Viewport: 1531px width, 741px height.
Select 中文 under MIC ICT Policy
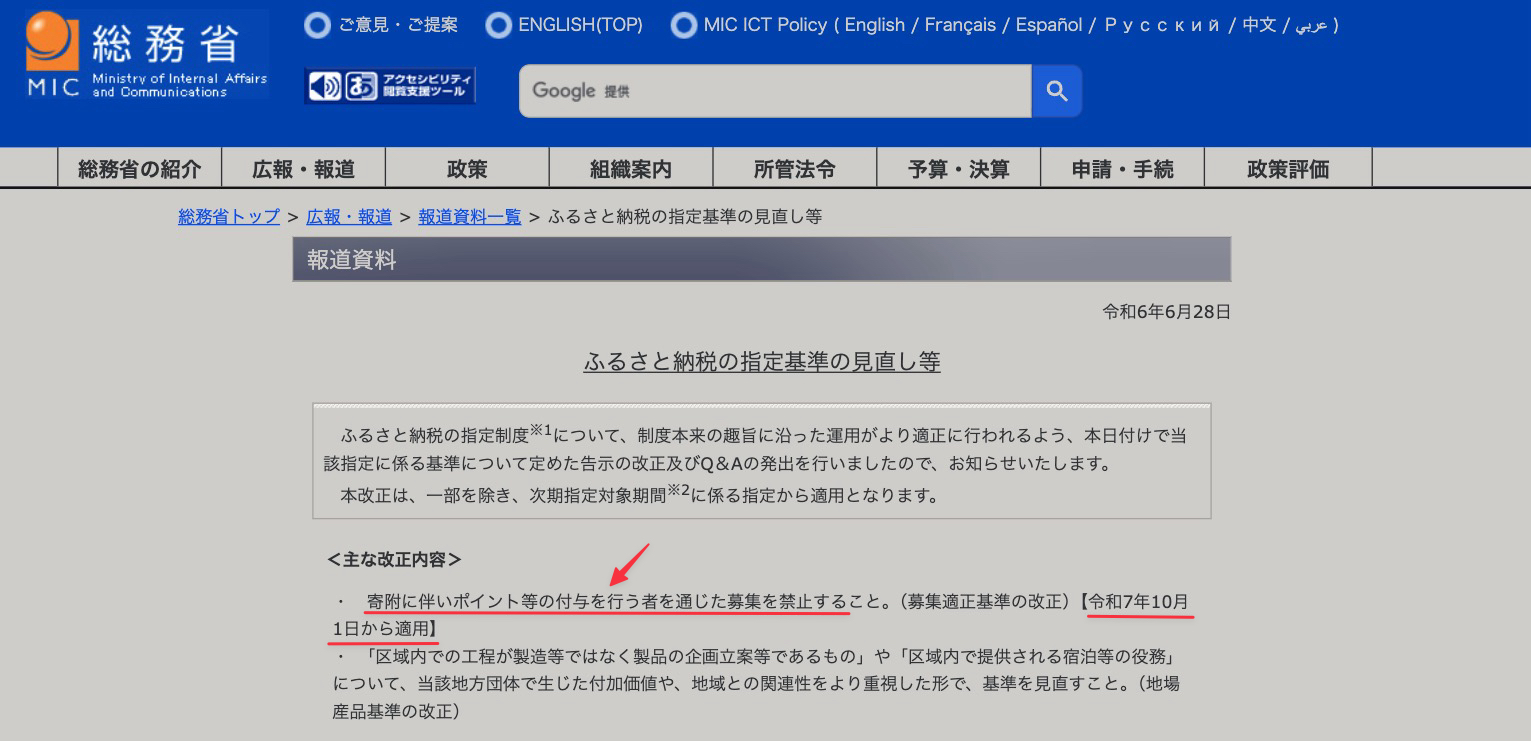coord(1259,25)
